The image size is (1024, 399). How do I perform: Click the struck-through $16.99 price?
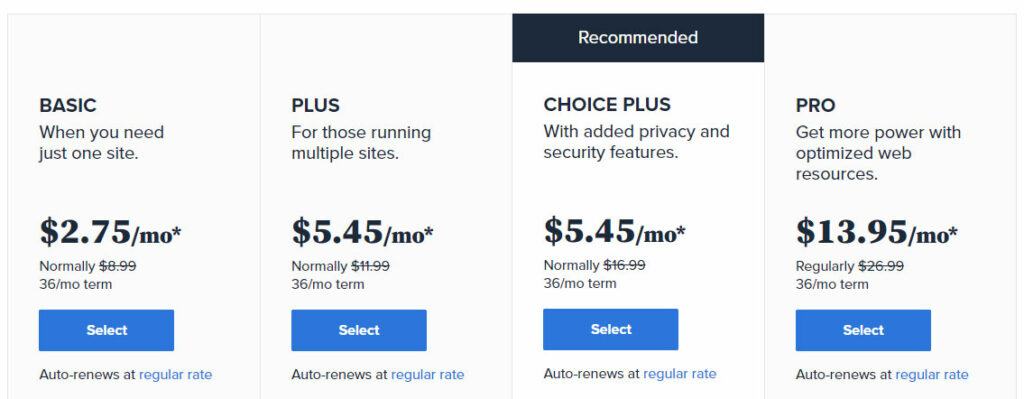(x=624, y=266)
